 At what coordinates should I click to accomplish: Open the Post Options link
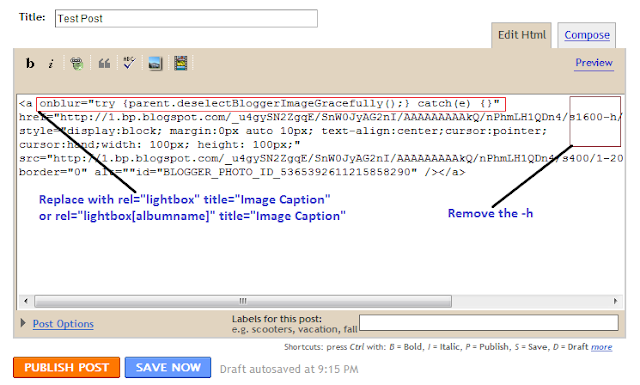[x=63, y=324]
